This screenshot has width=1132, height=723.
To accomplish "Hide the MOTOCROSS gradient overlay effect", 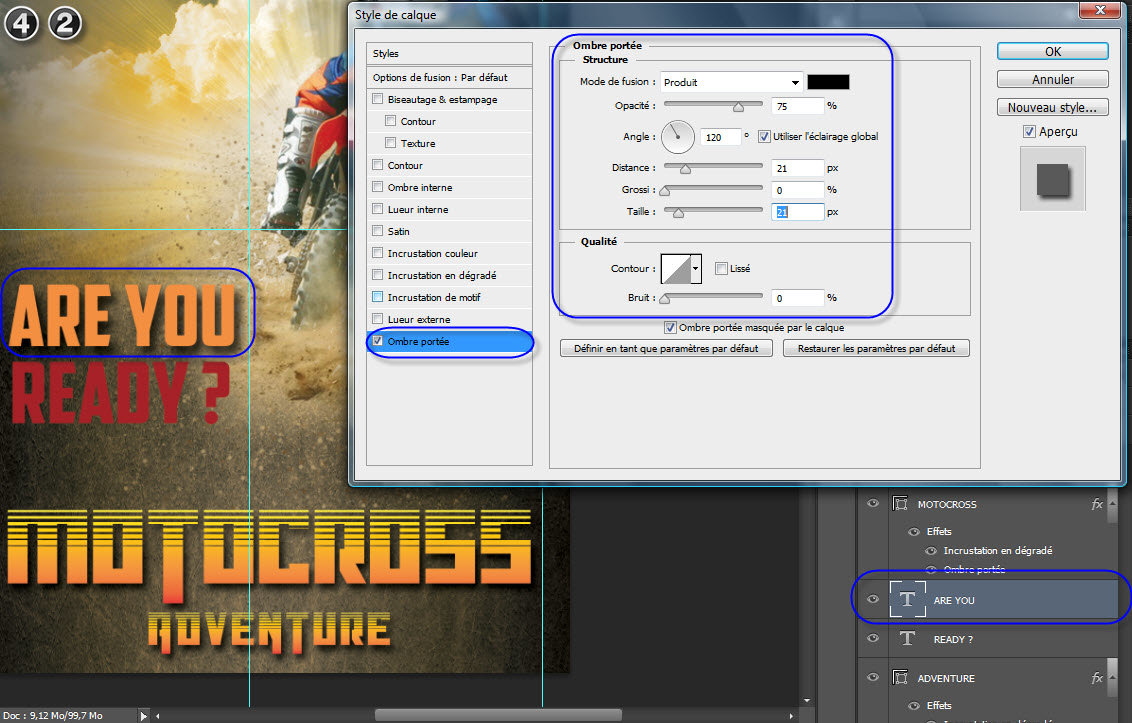I will tap(931, 551).
